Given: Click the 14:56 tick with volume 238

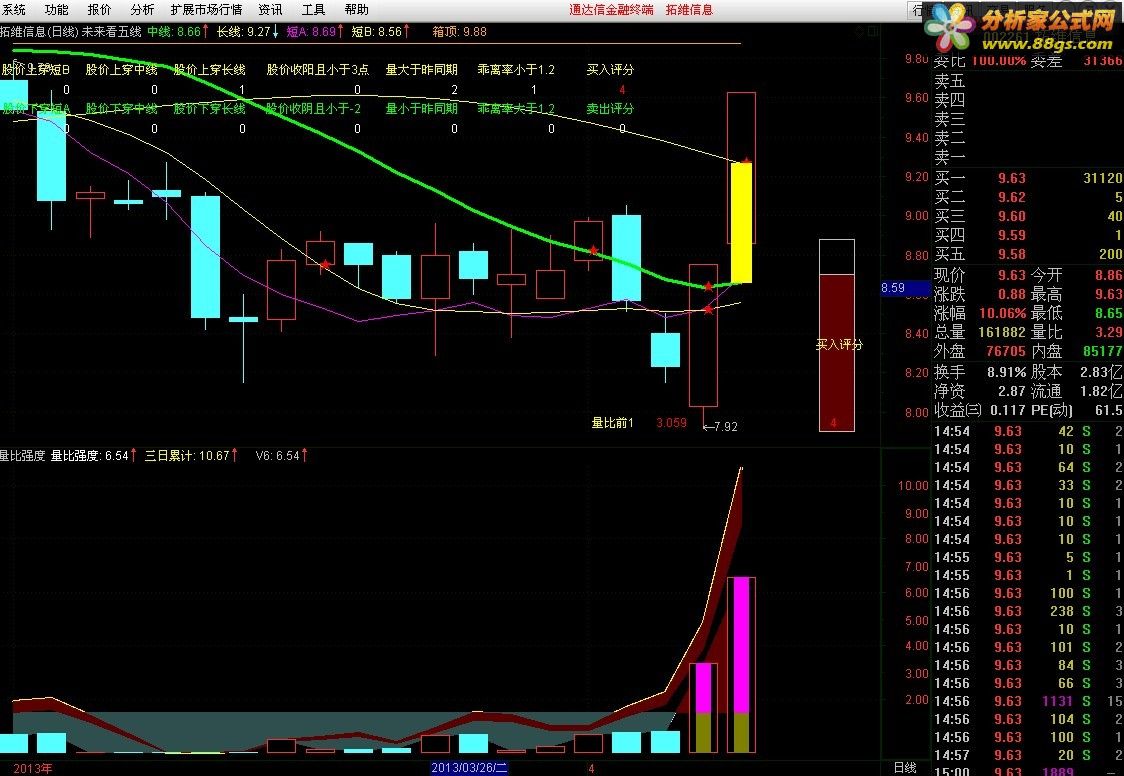Looking at the screenshot, I should tap(1028, 611).
